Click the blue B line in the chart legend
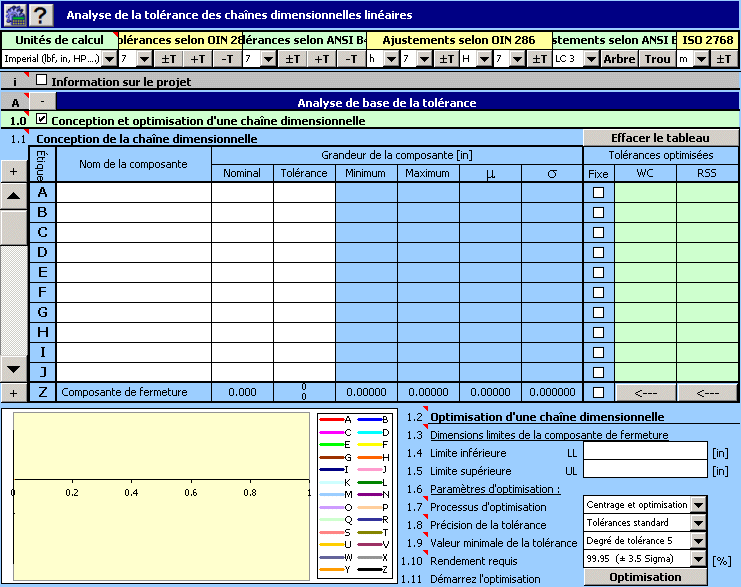This screenshot has width=741, height=587. 370,420
